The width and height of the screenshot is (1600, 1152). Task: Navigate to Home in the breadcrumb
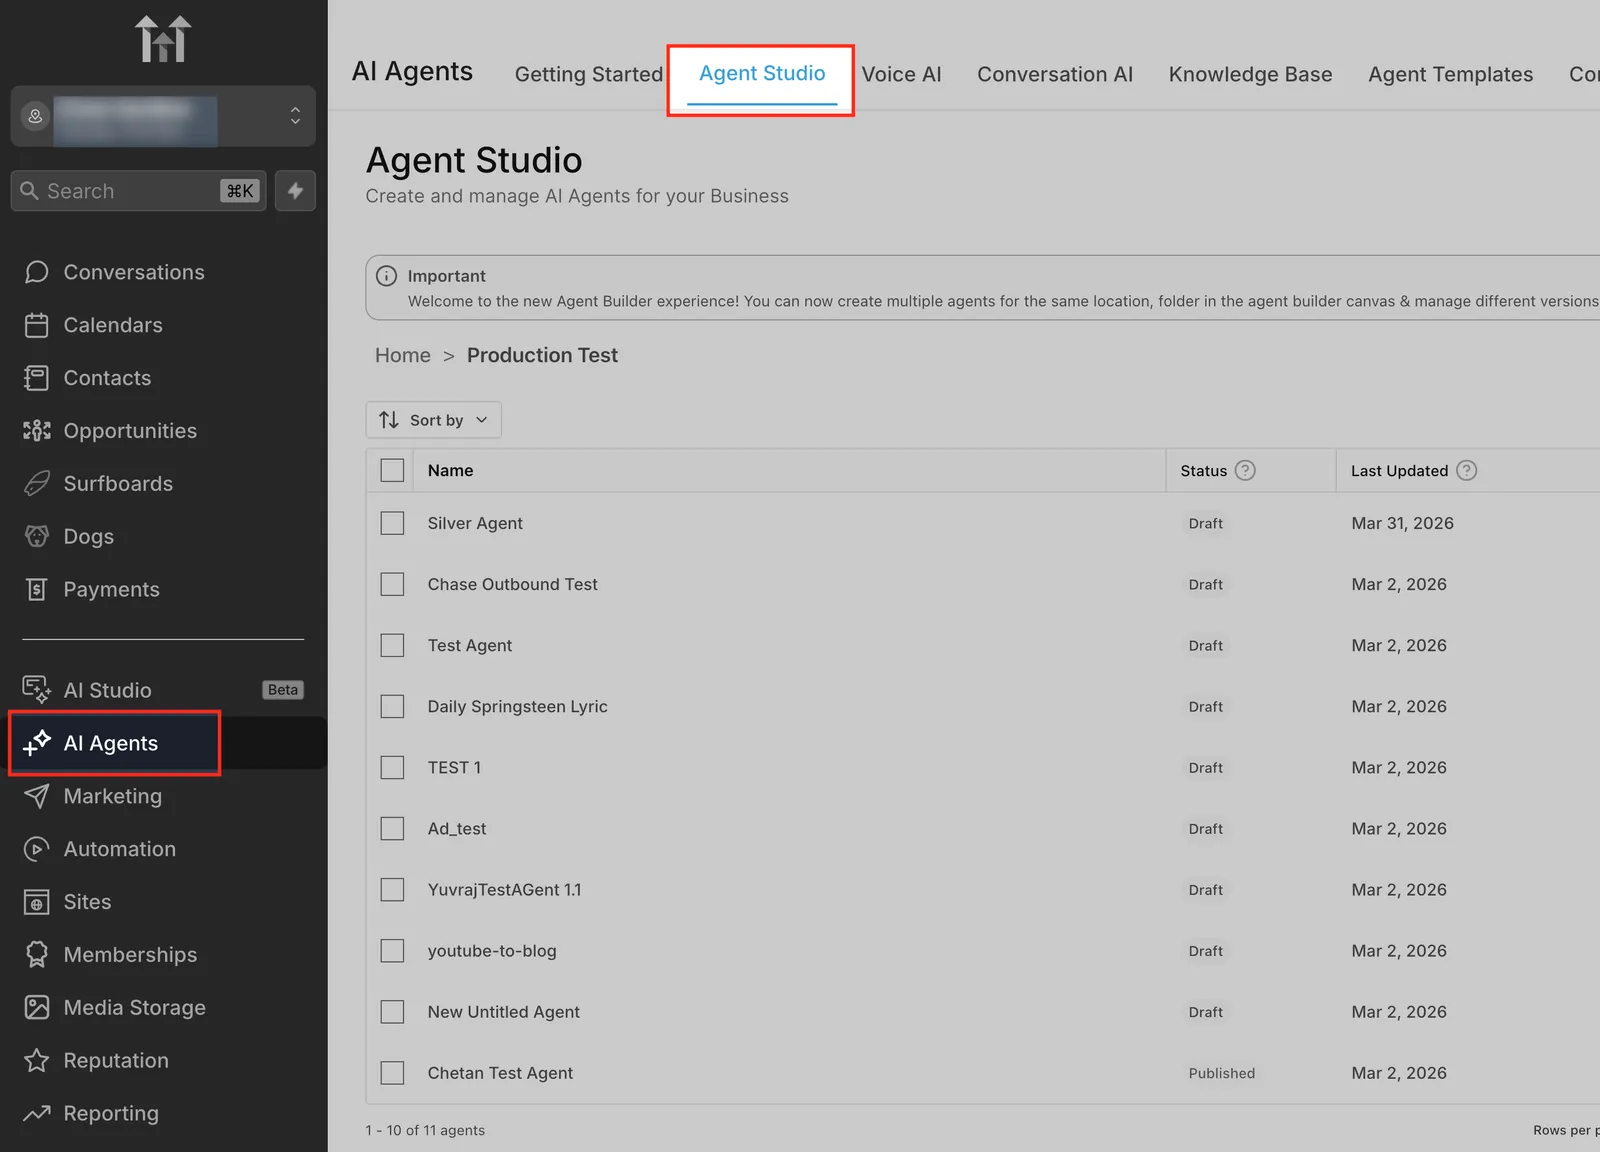403,355
